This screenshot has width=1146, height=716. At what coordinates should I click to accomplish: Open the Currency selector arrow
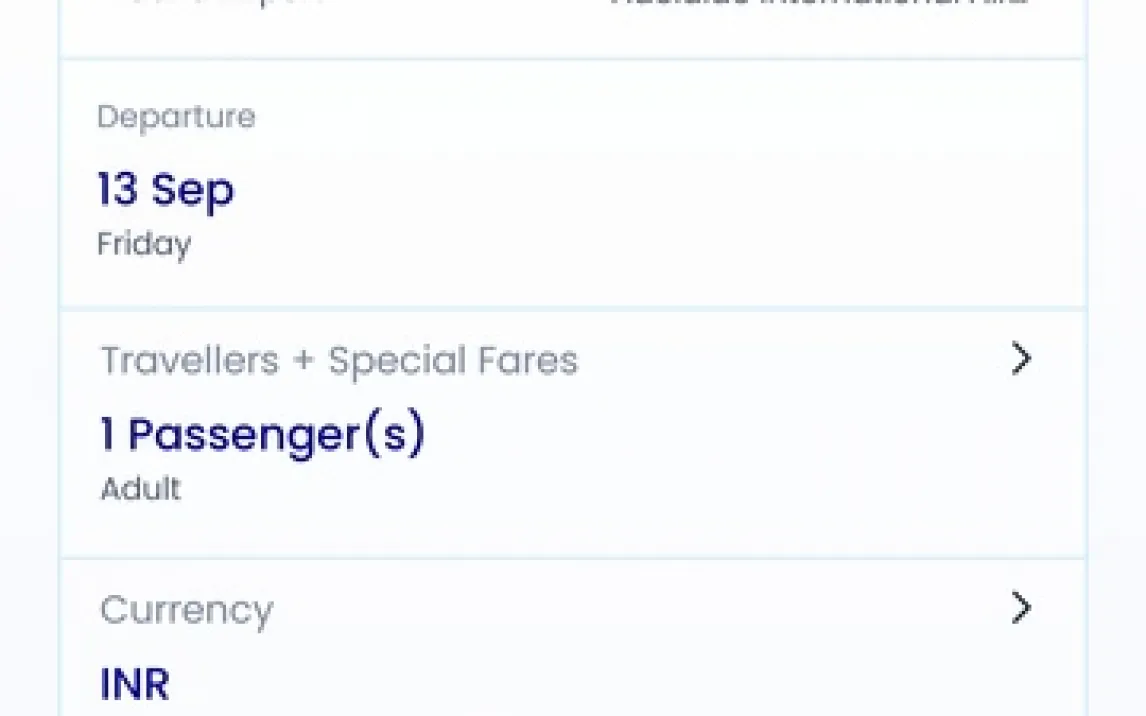pos(1020,607)
